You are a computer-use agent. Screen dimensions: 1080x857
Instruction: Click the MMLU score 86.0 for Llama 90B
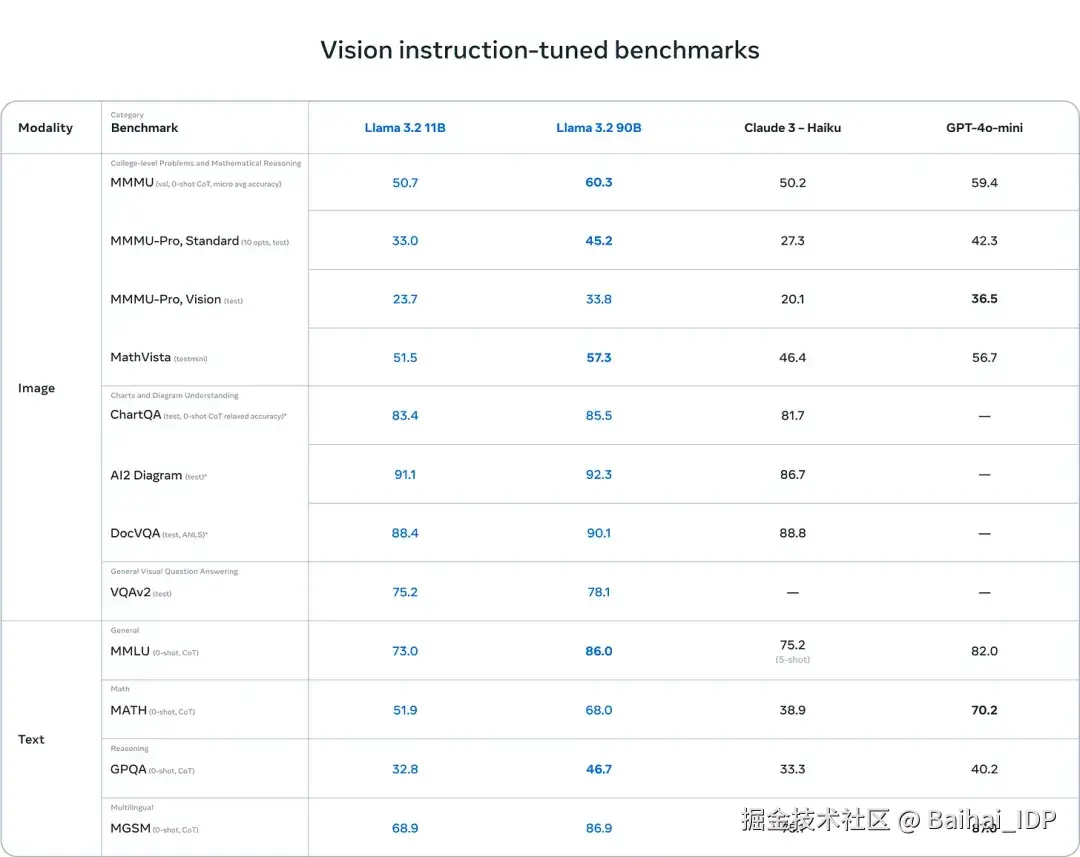[x=599, y=651]
